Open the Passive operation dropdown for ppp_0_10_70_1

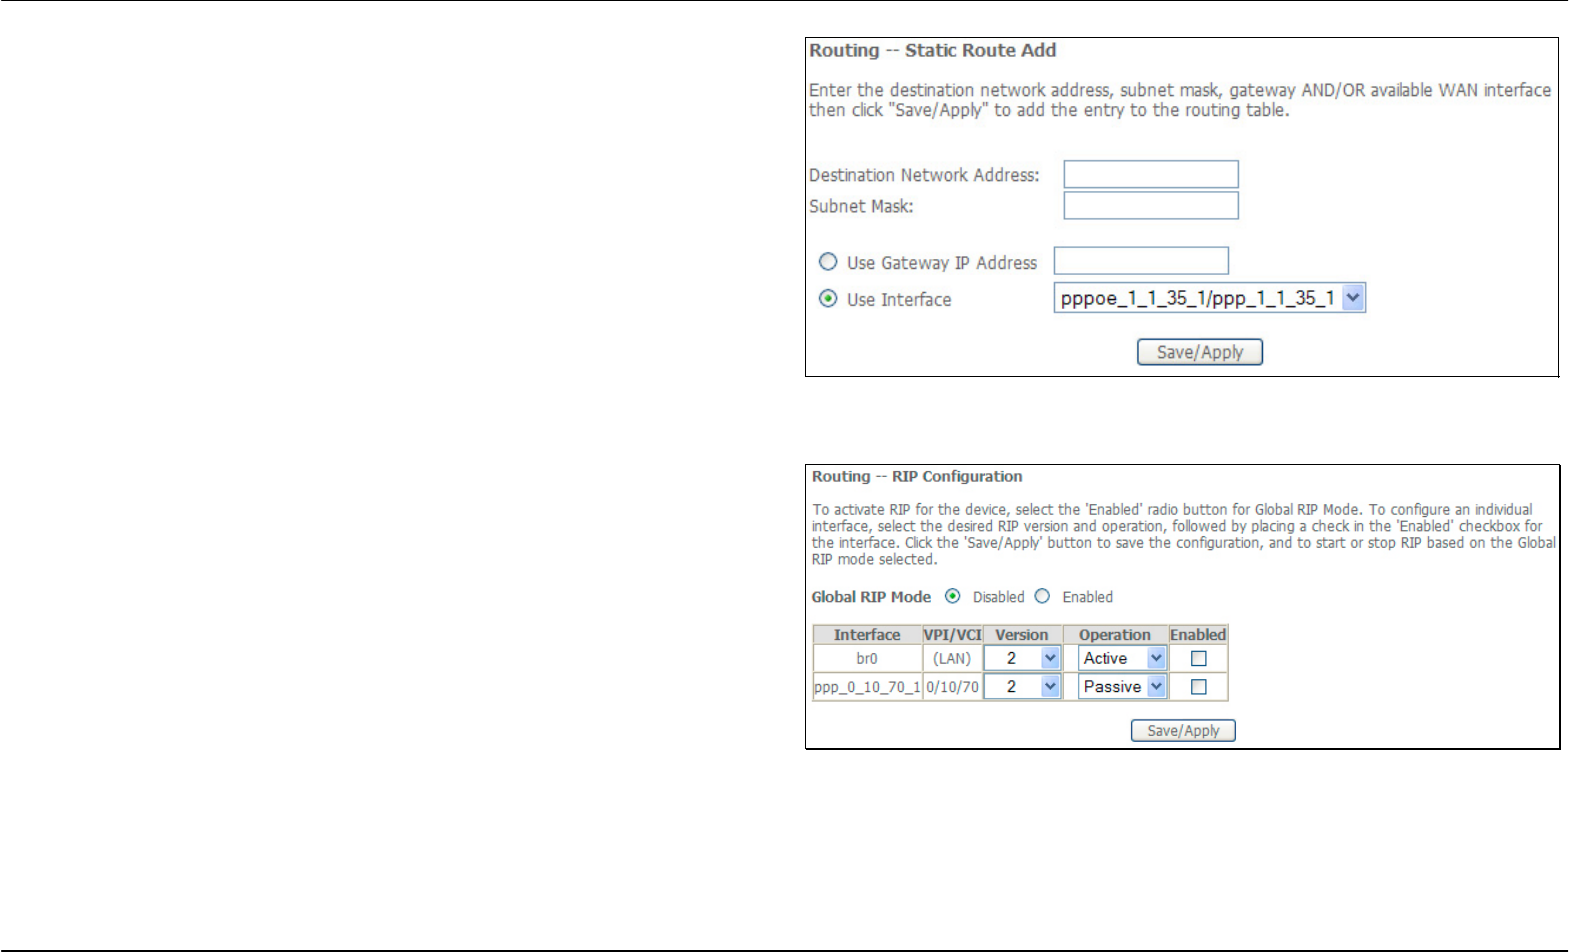point(1122,686)
